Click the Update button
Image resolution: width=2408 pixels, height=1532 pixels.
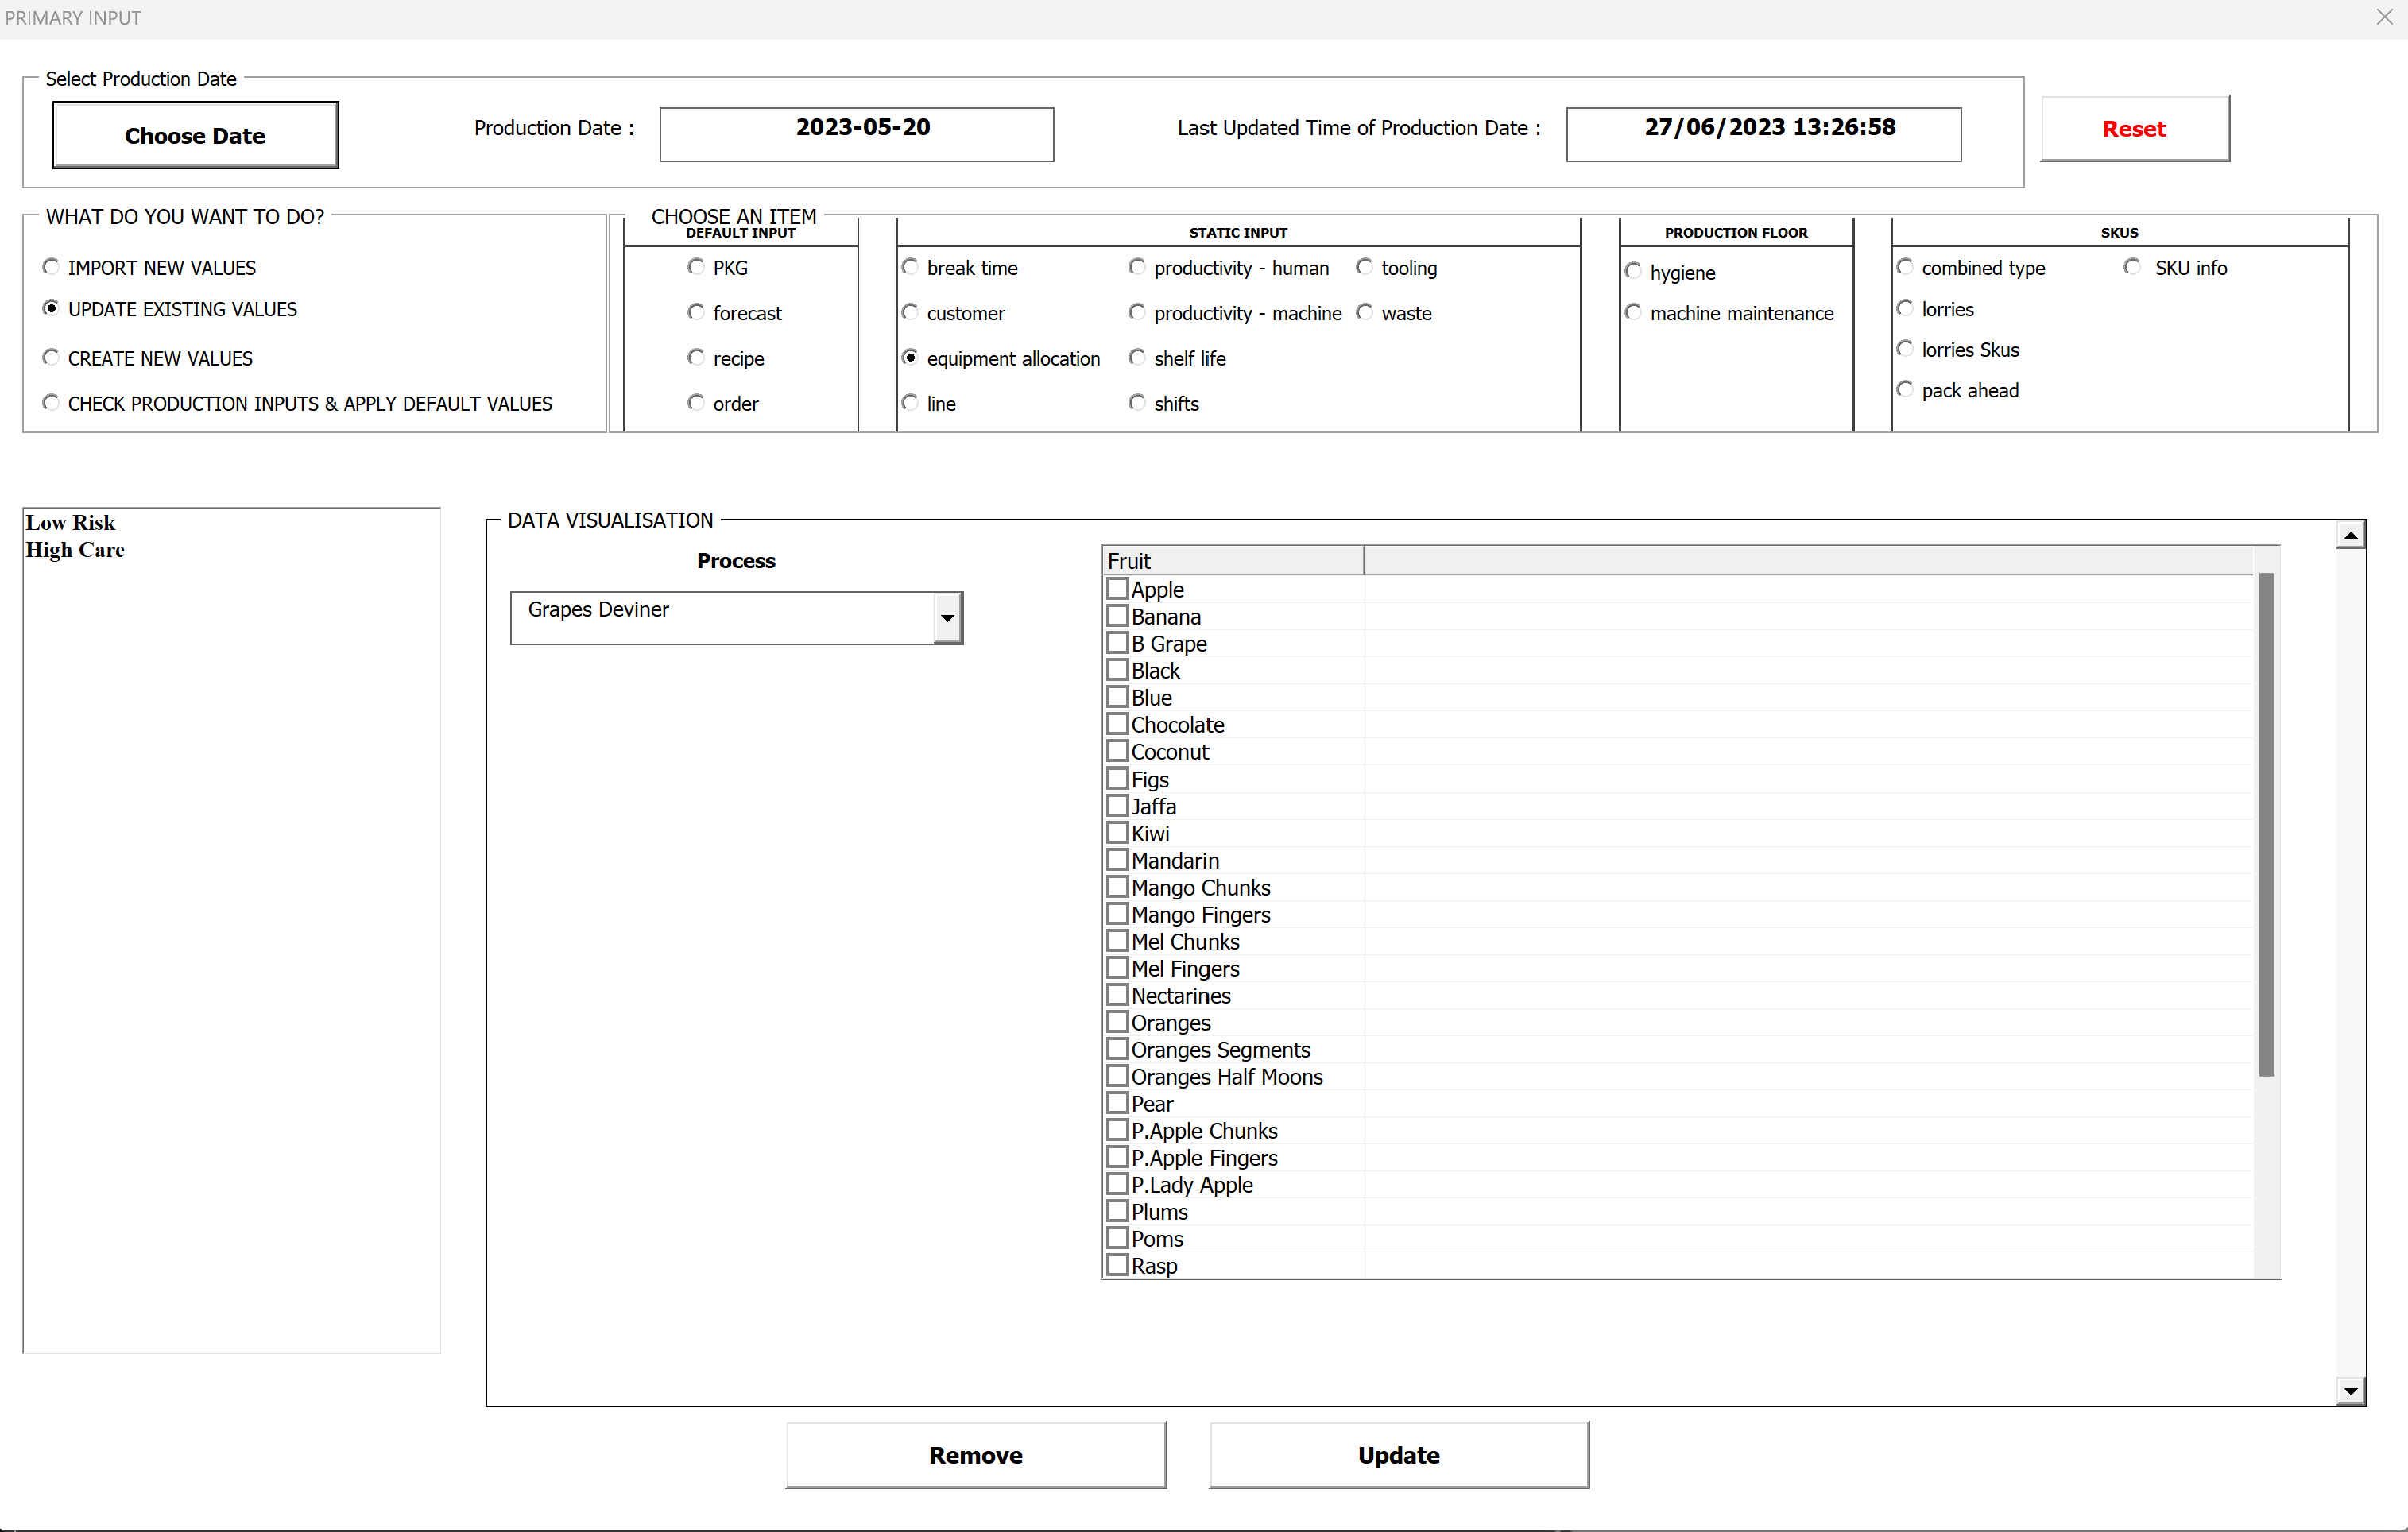pyautogui.click(x=1398, y=1455)
